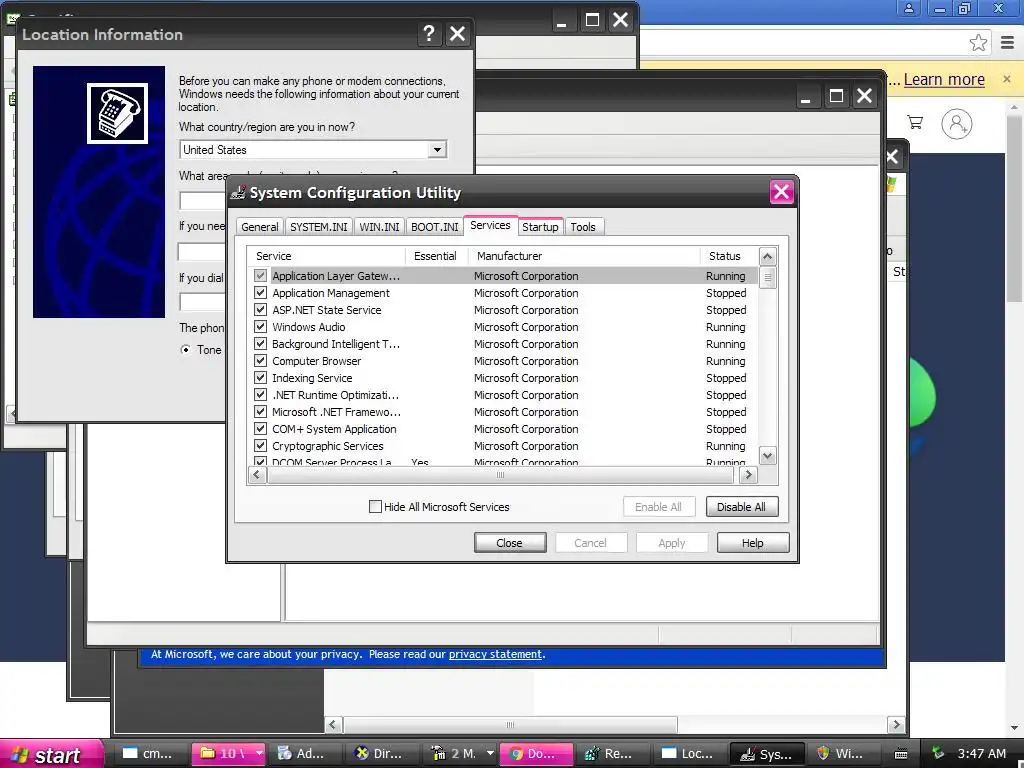
Task: Open the privacy statement link
Action: (495, 654)
